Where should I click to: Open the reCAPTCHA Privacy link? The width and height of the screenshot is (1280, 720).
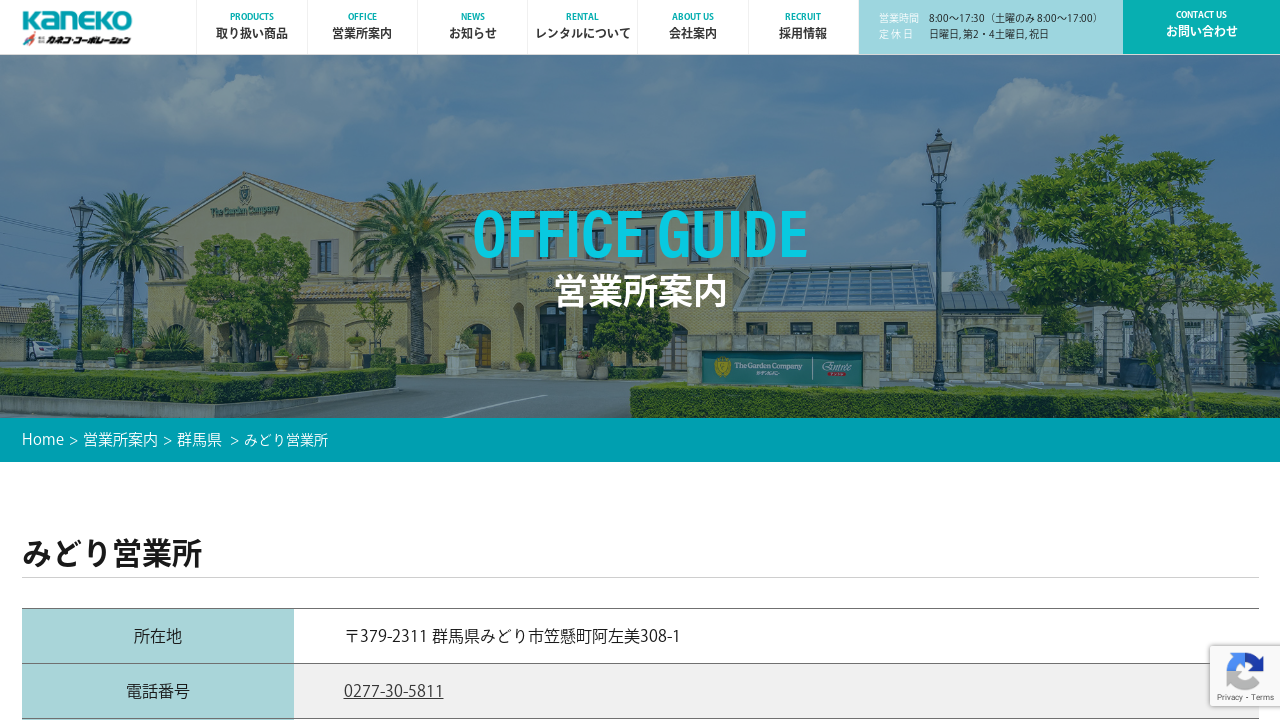point(1229,698)
